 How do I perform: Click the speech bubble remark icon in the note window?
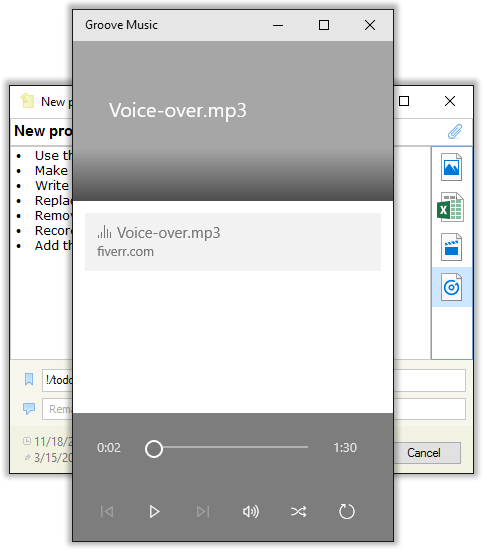[29, 409]
